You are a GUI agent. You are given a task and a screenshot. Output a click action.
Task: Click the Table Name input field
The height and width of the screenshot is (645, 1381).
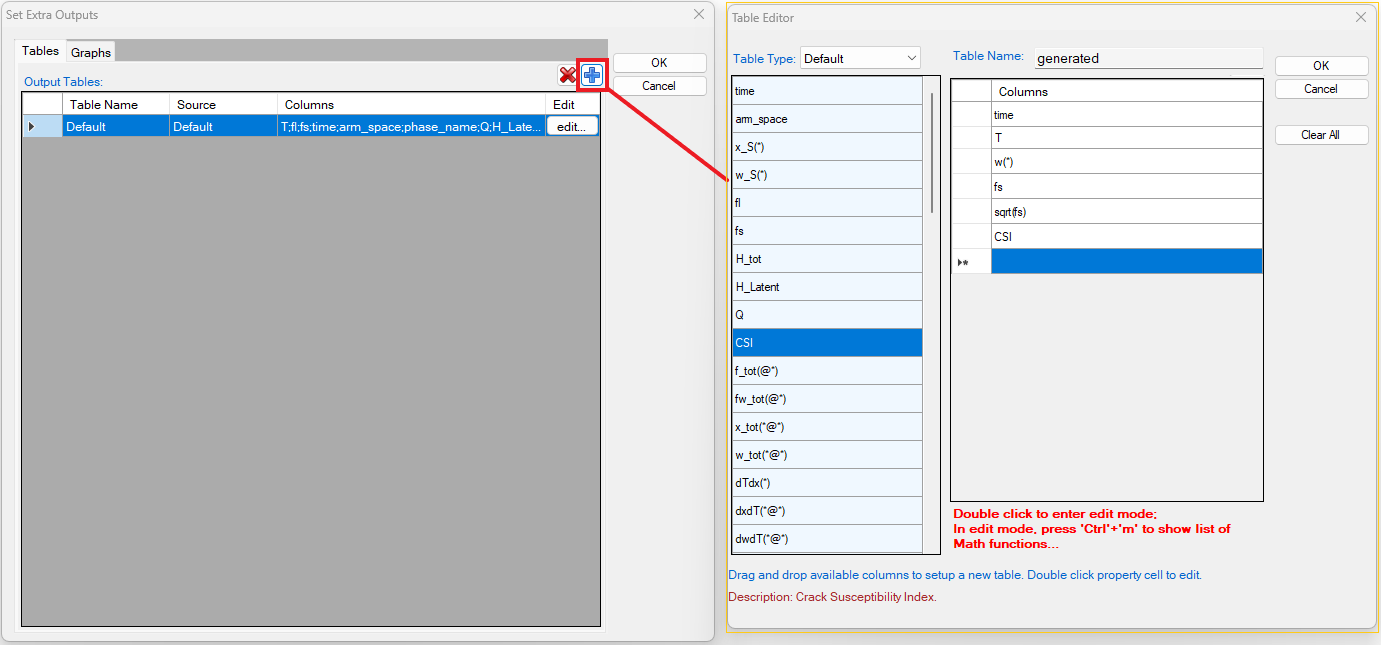click(x=1148, y=58)
